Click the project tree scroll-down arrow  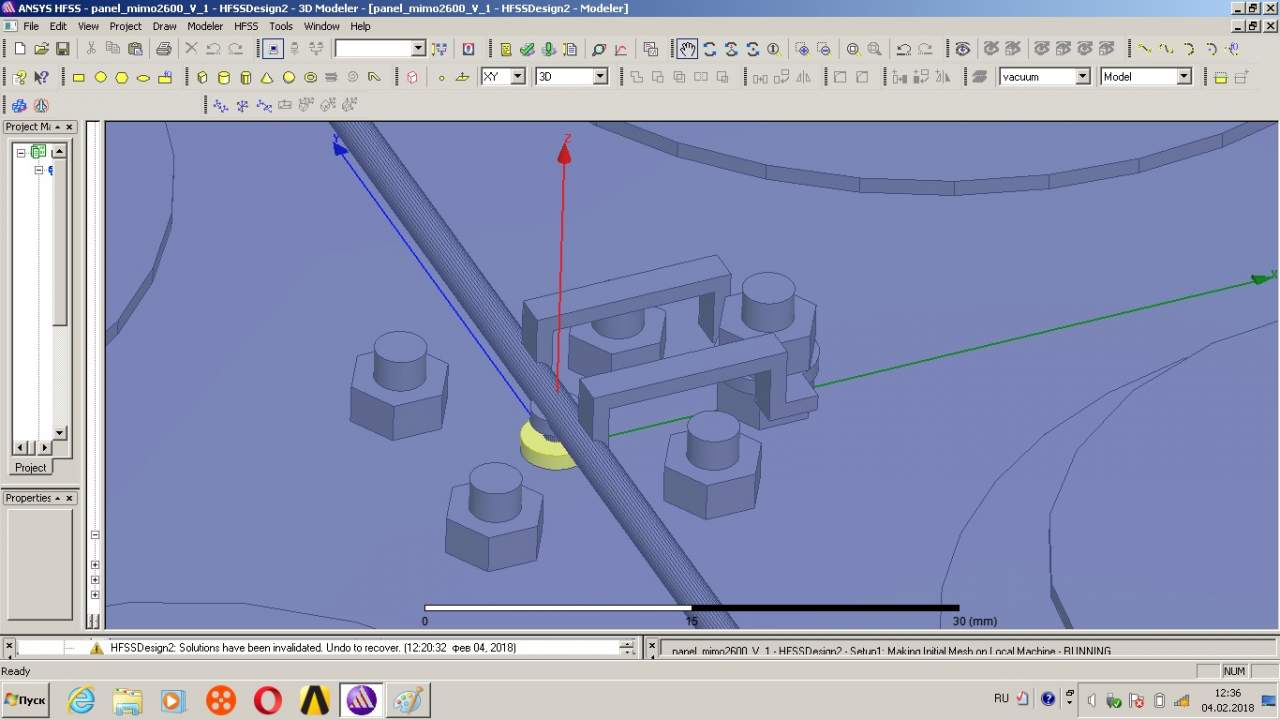59,433
